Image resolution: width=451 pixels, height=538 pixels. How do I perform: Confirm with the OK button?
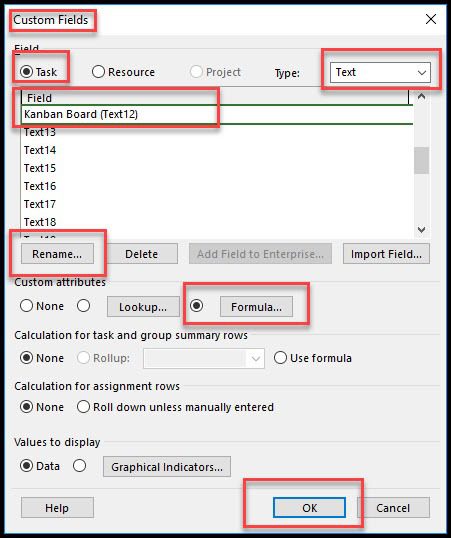point(309,507)
